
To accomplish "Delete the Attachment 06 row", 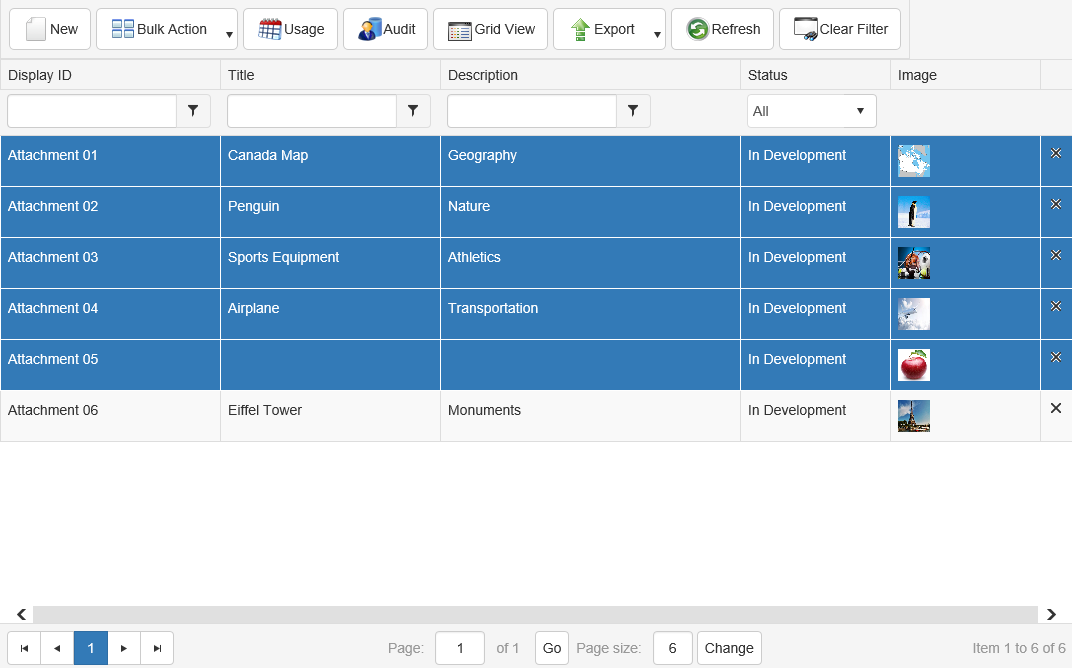I will 1055,408.
